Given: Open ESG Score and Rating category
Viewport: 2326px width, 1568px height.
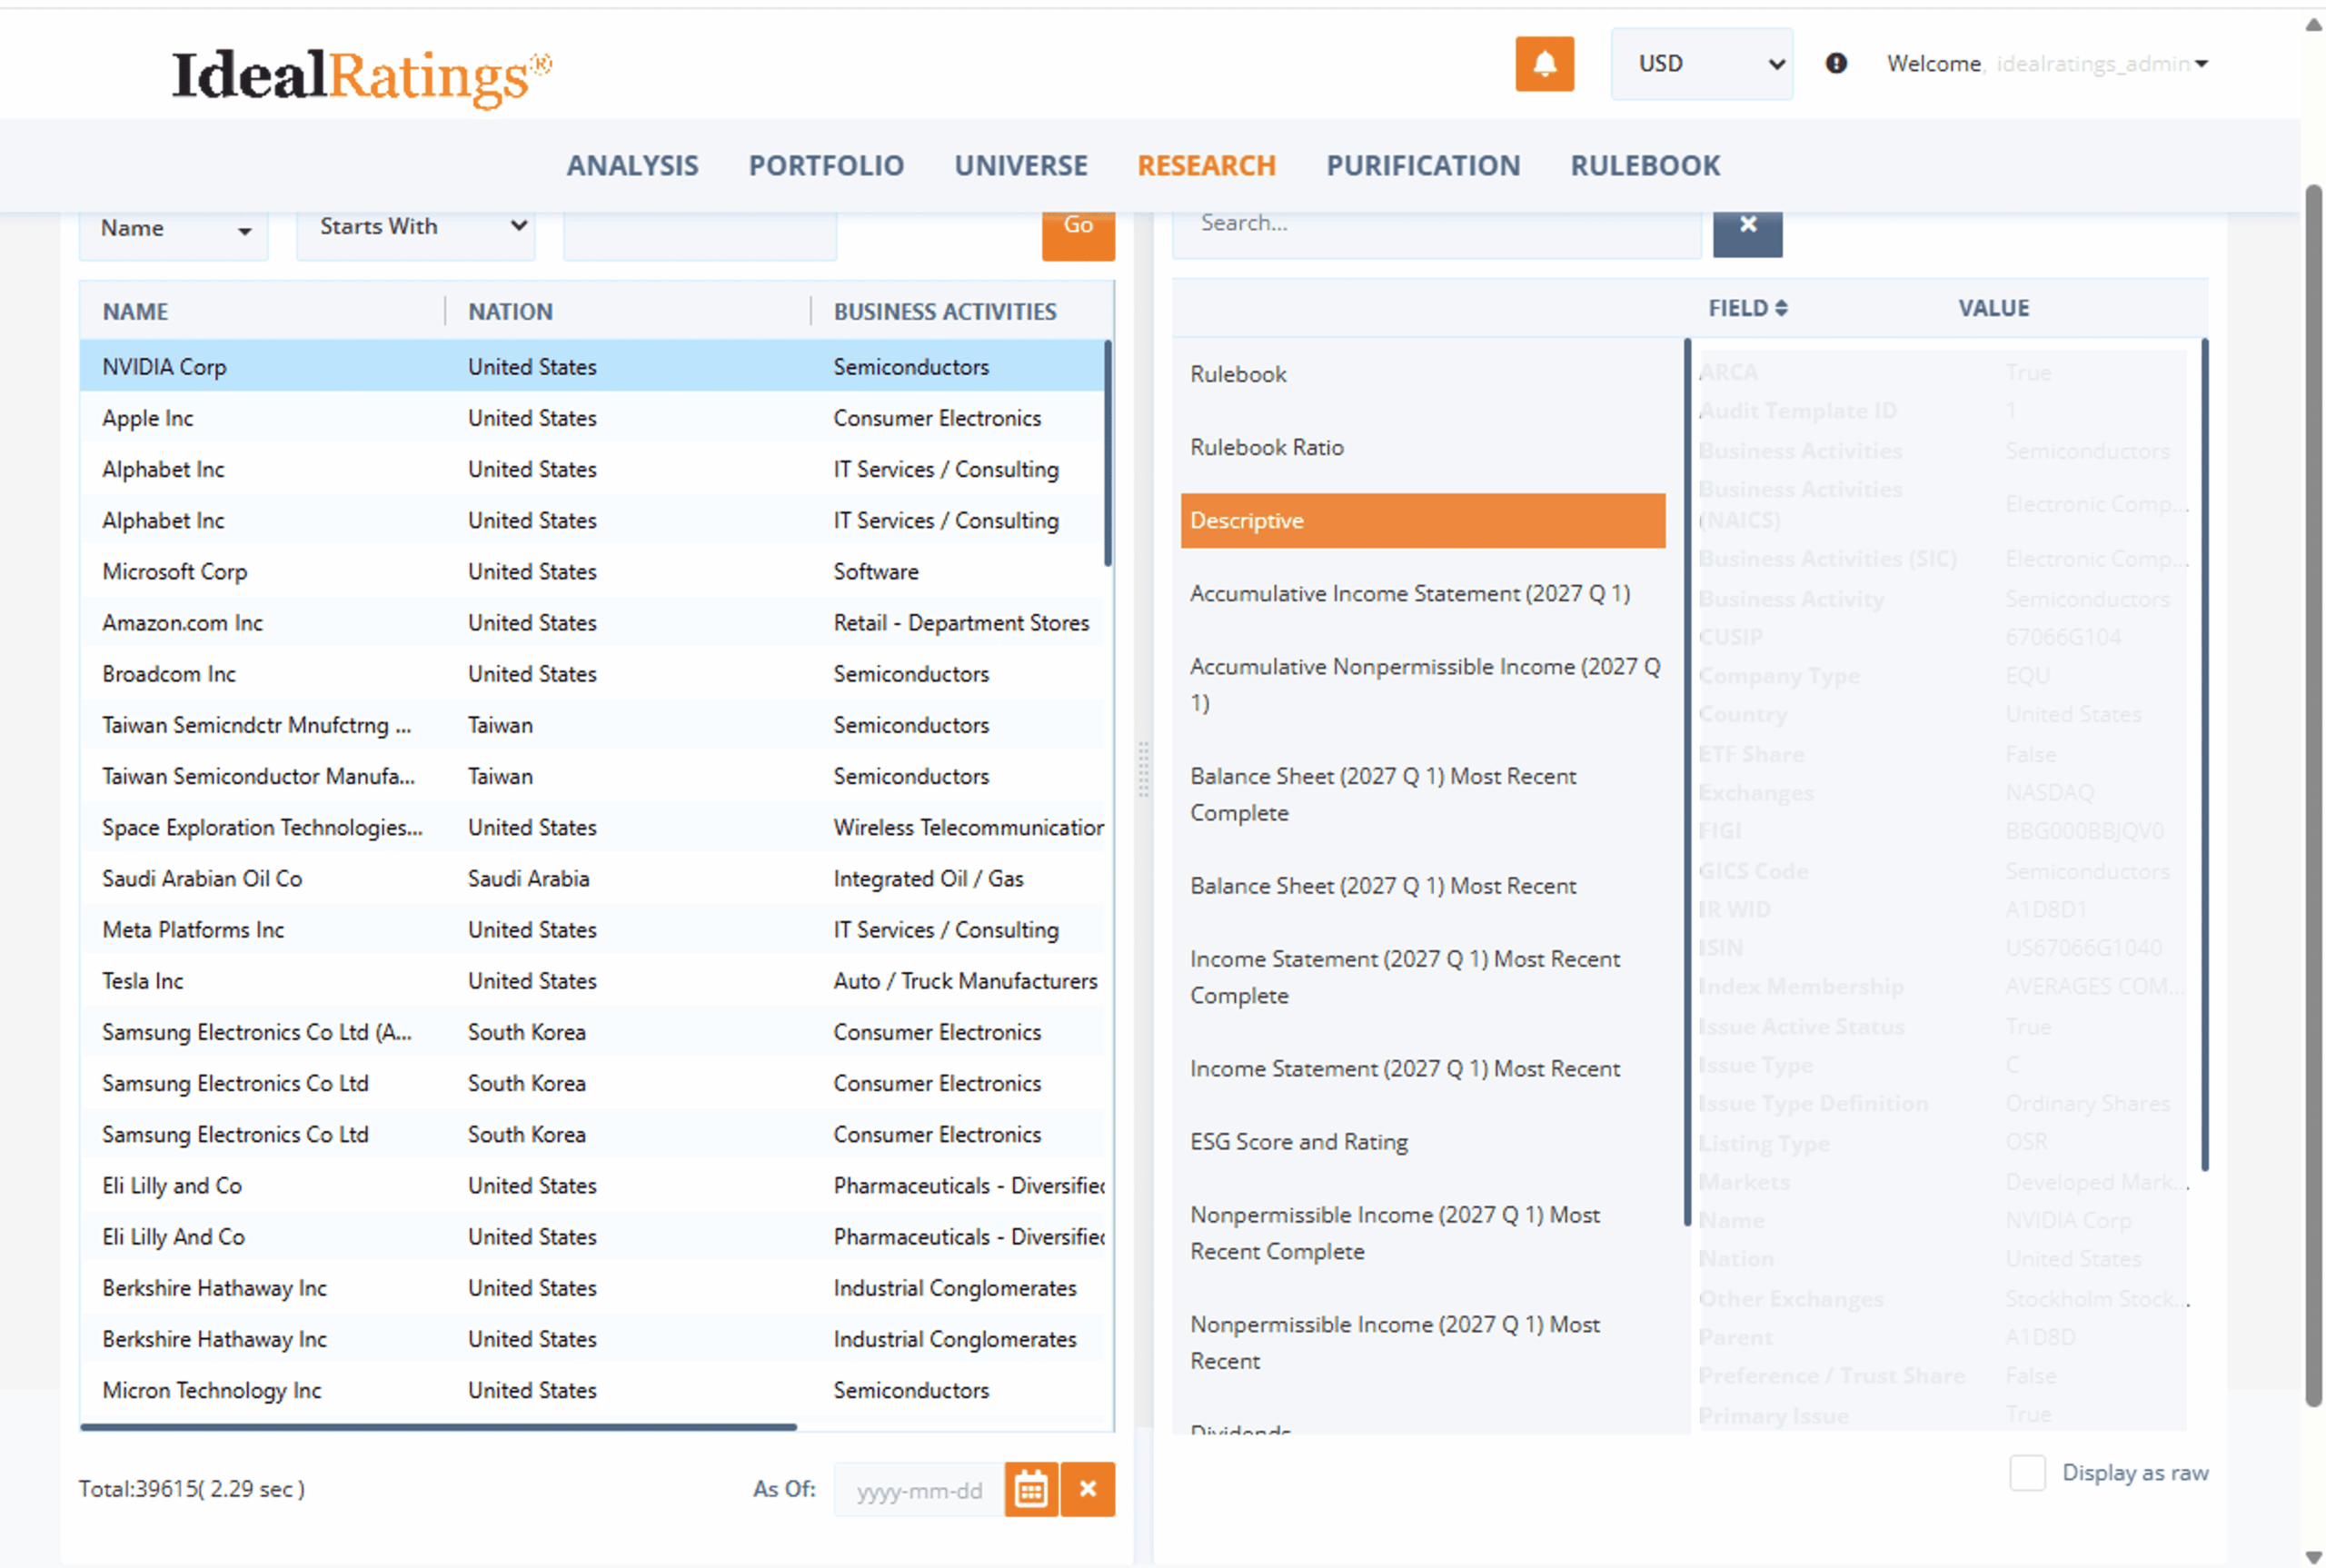Looking at the screenshot, I should (1422, 1141).
